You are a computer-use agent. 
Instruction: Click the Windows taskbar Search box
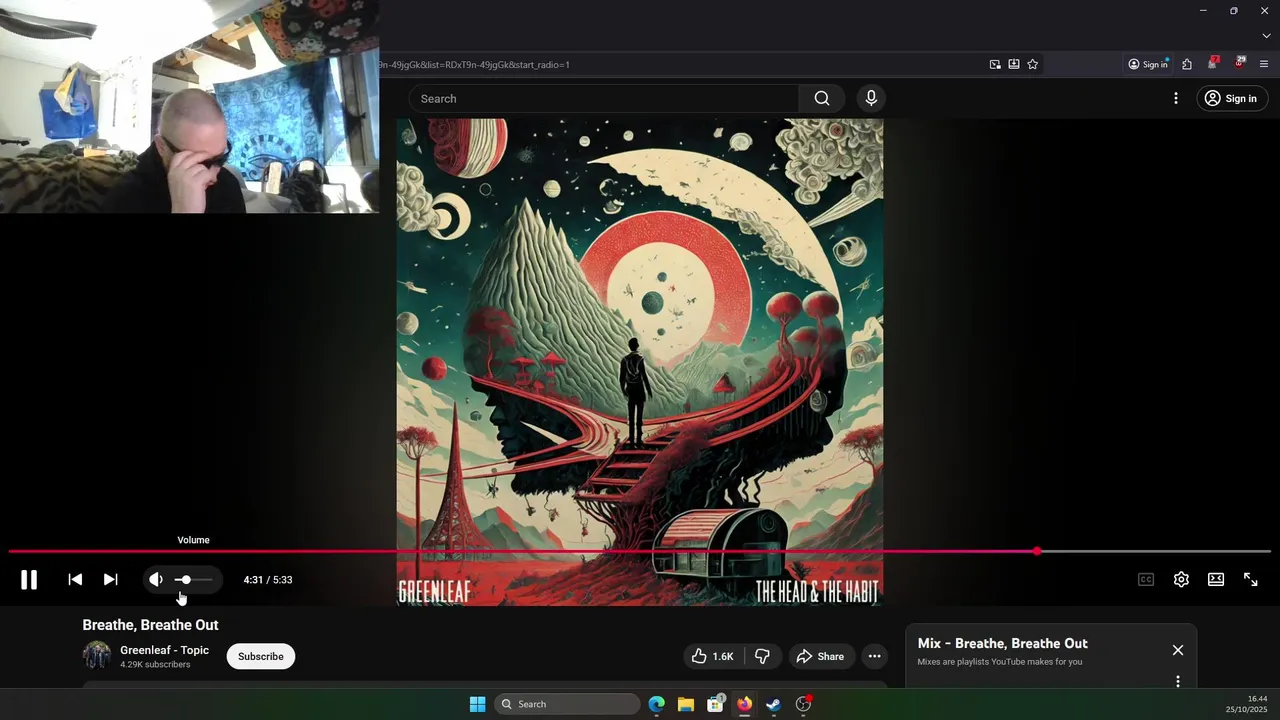pyautogui.click(x=567, y=704)
